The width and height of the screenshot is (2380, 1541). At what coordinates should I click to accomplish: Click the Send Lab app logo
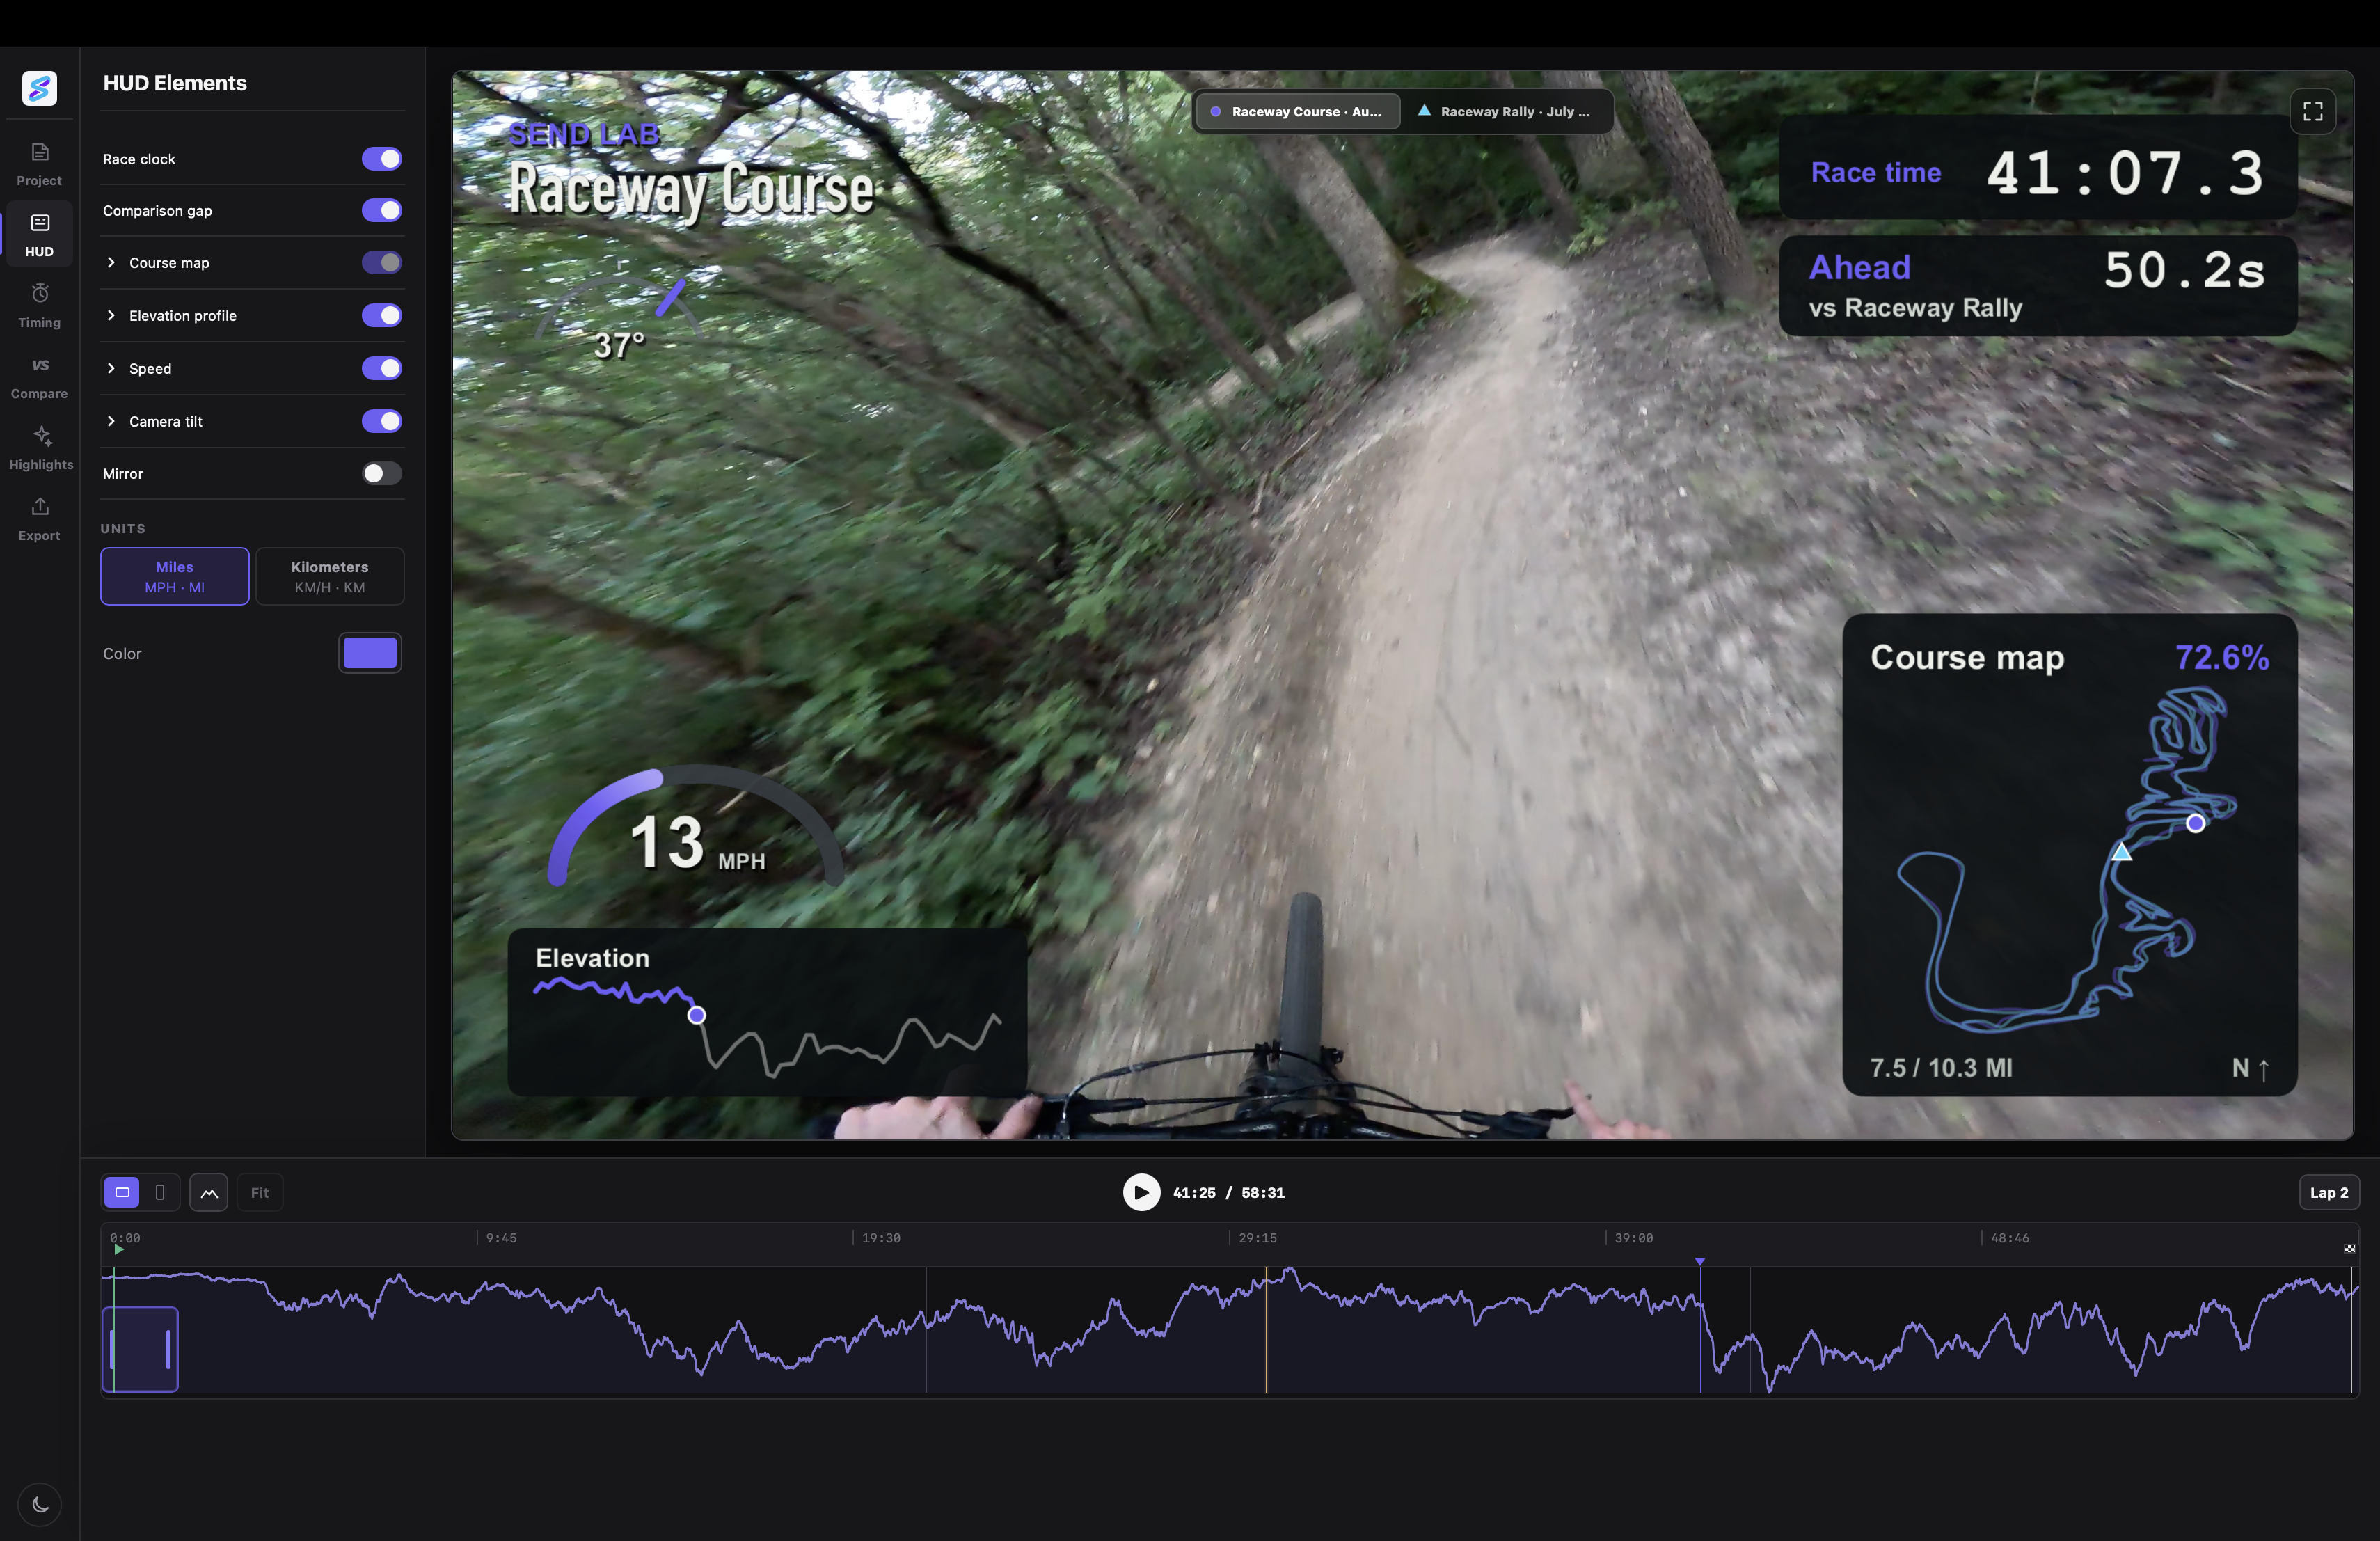[x=39, y=88]
